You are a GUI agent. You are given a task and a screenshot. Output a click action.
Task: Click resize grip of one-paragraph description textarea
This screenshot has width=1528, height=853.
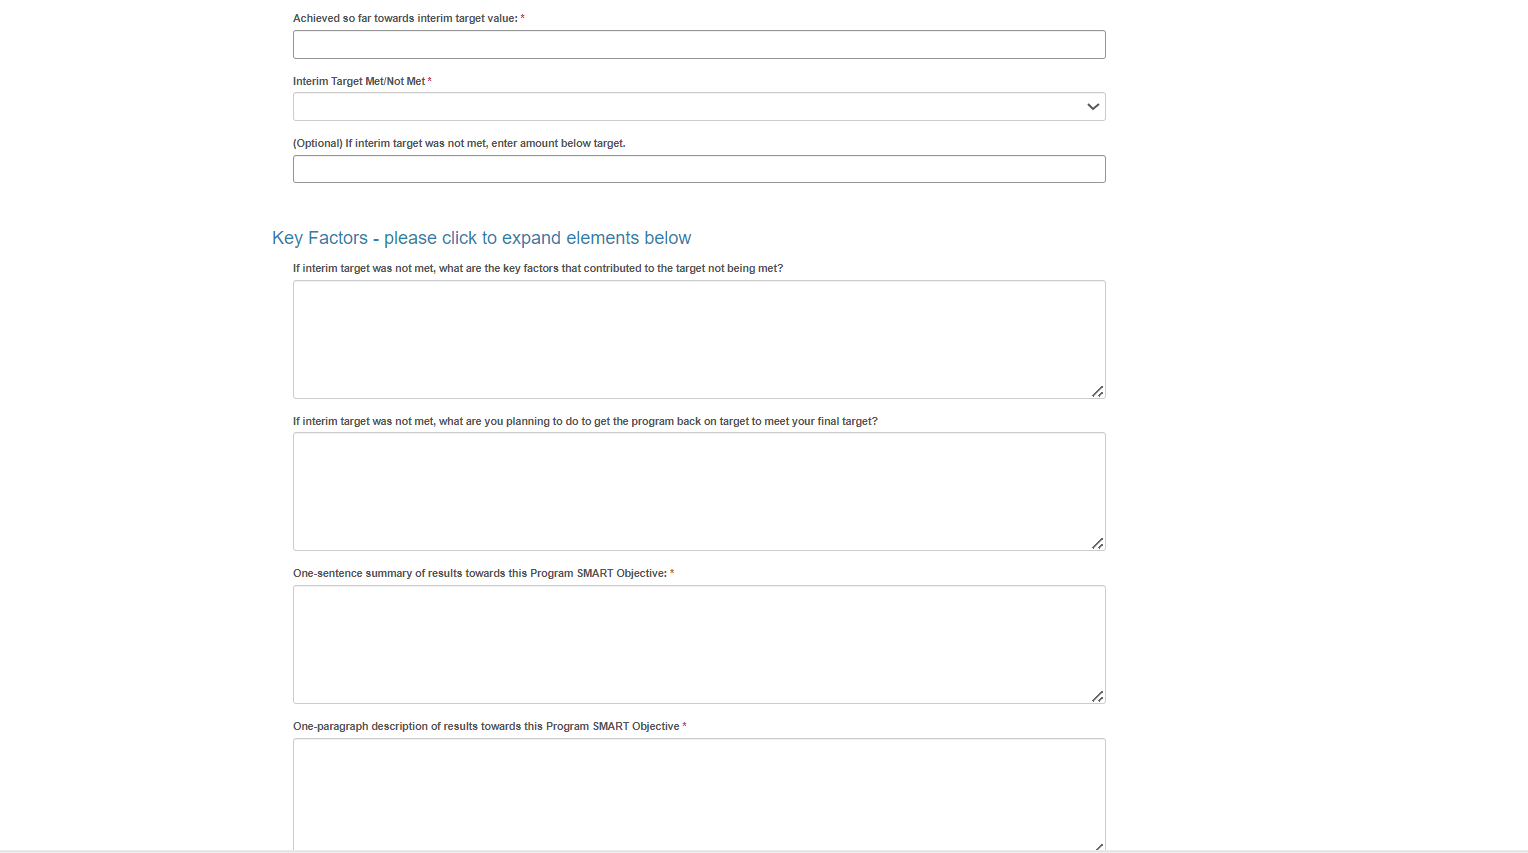tap(1098, 846)
